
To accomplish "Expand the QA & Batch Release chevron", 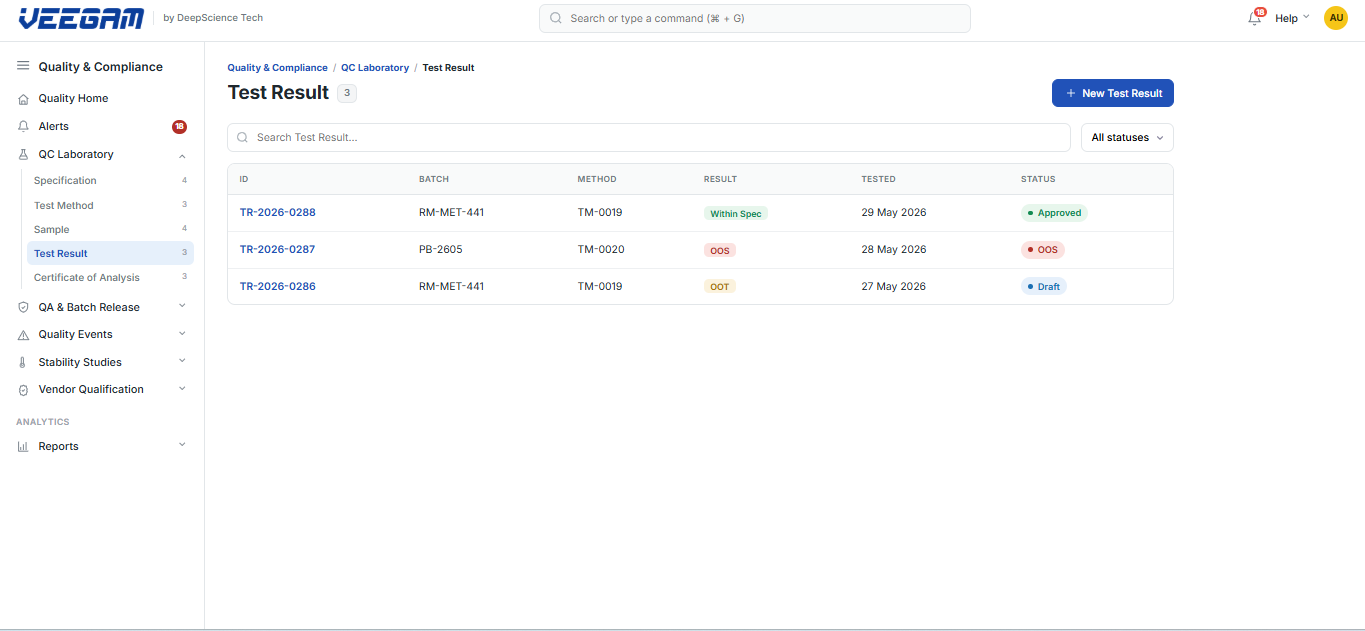I will [x=182, y=307].
